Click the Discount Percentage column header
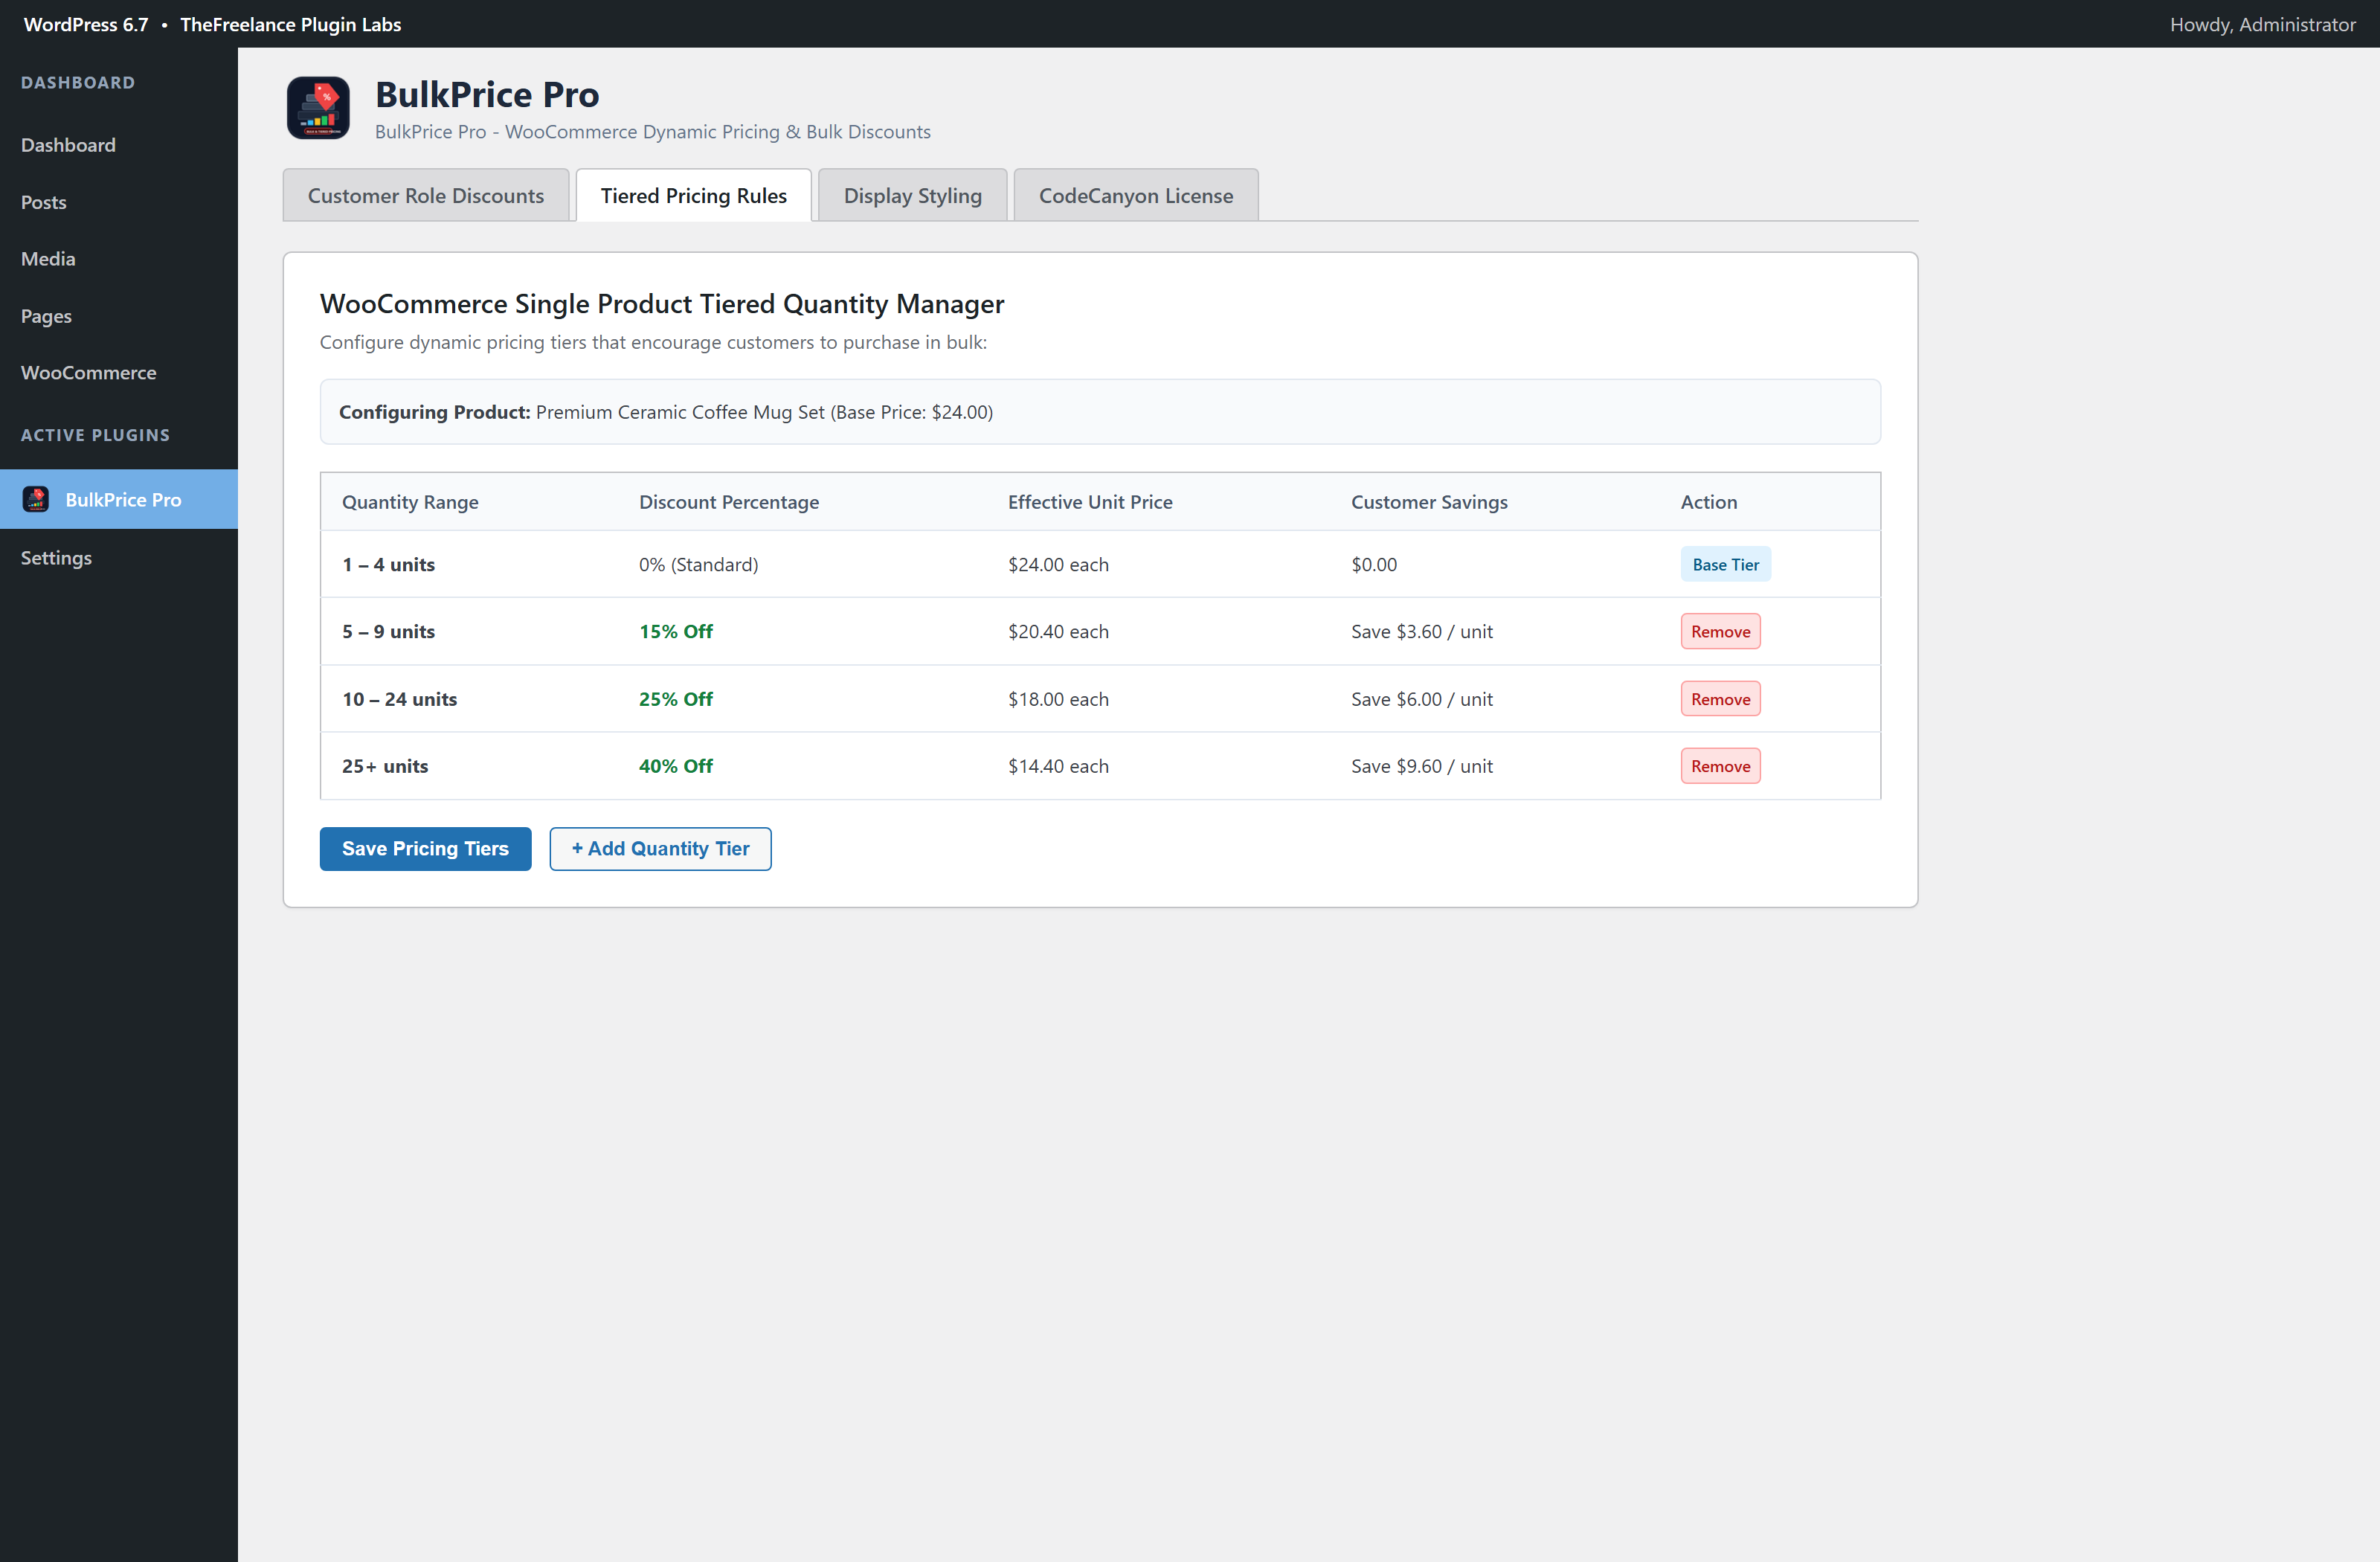Screen dimensions: 2380x1562 tap(729, 502)
